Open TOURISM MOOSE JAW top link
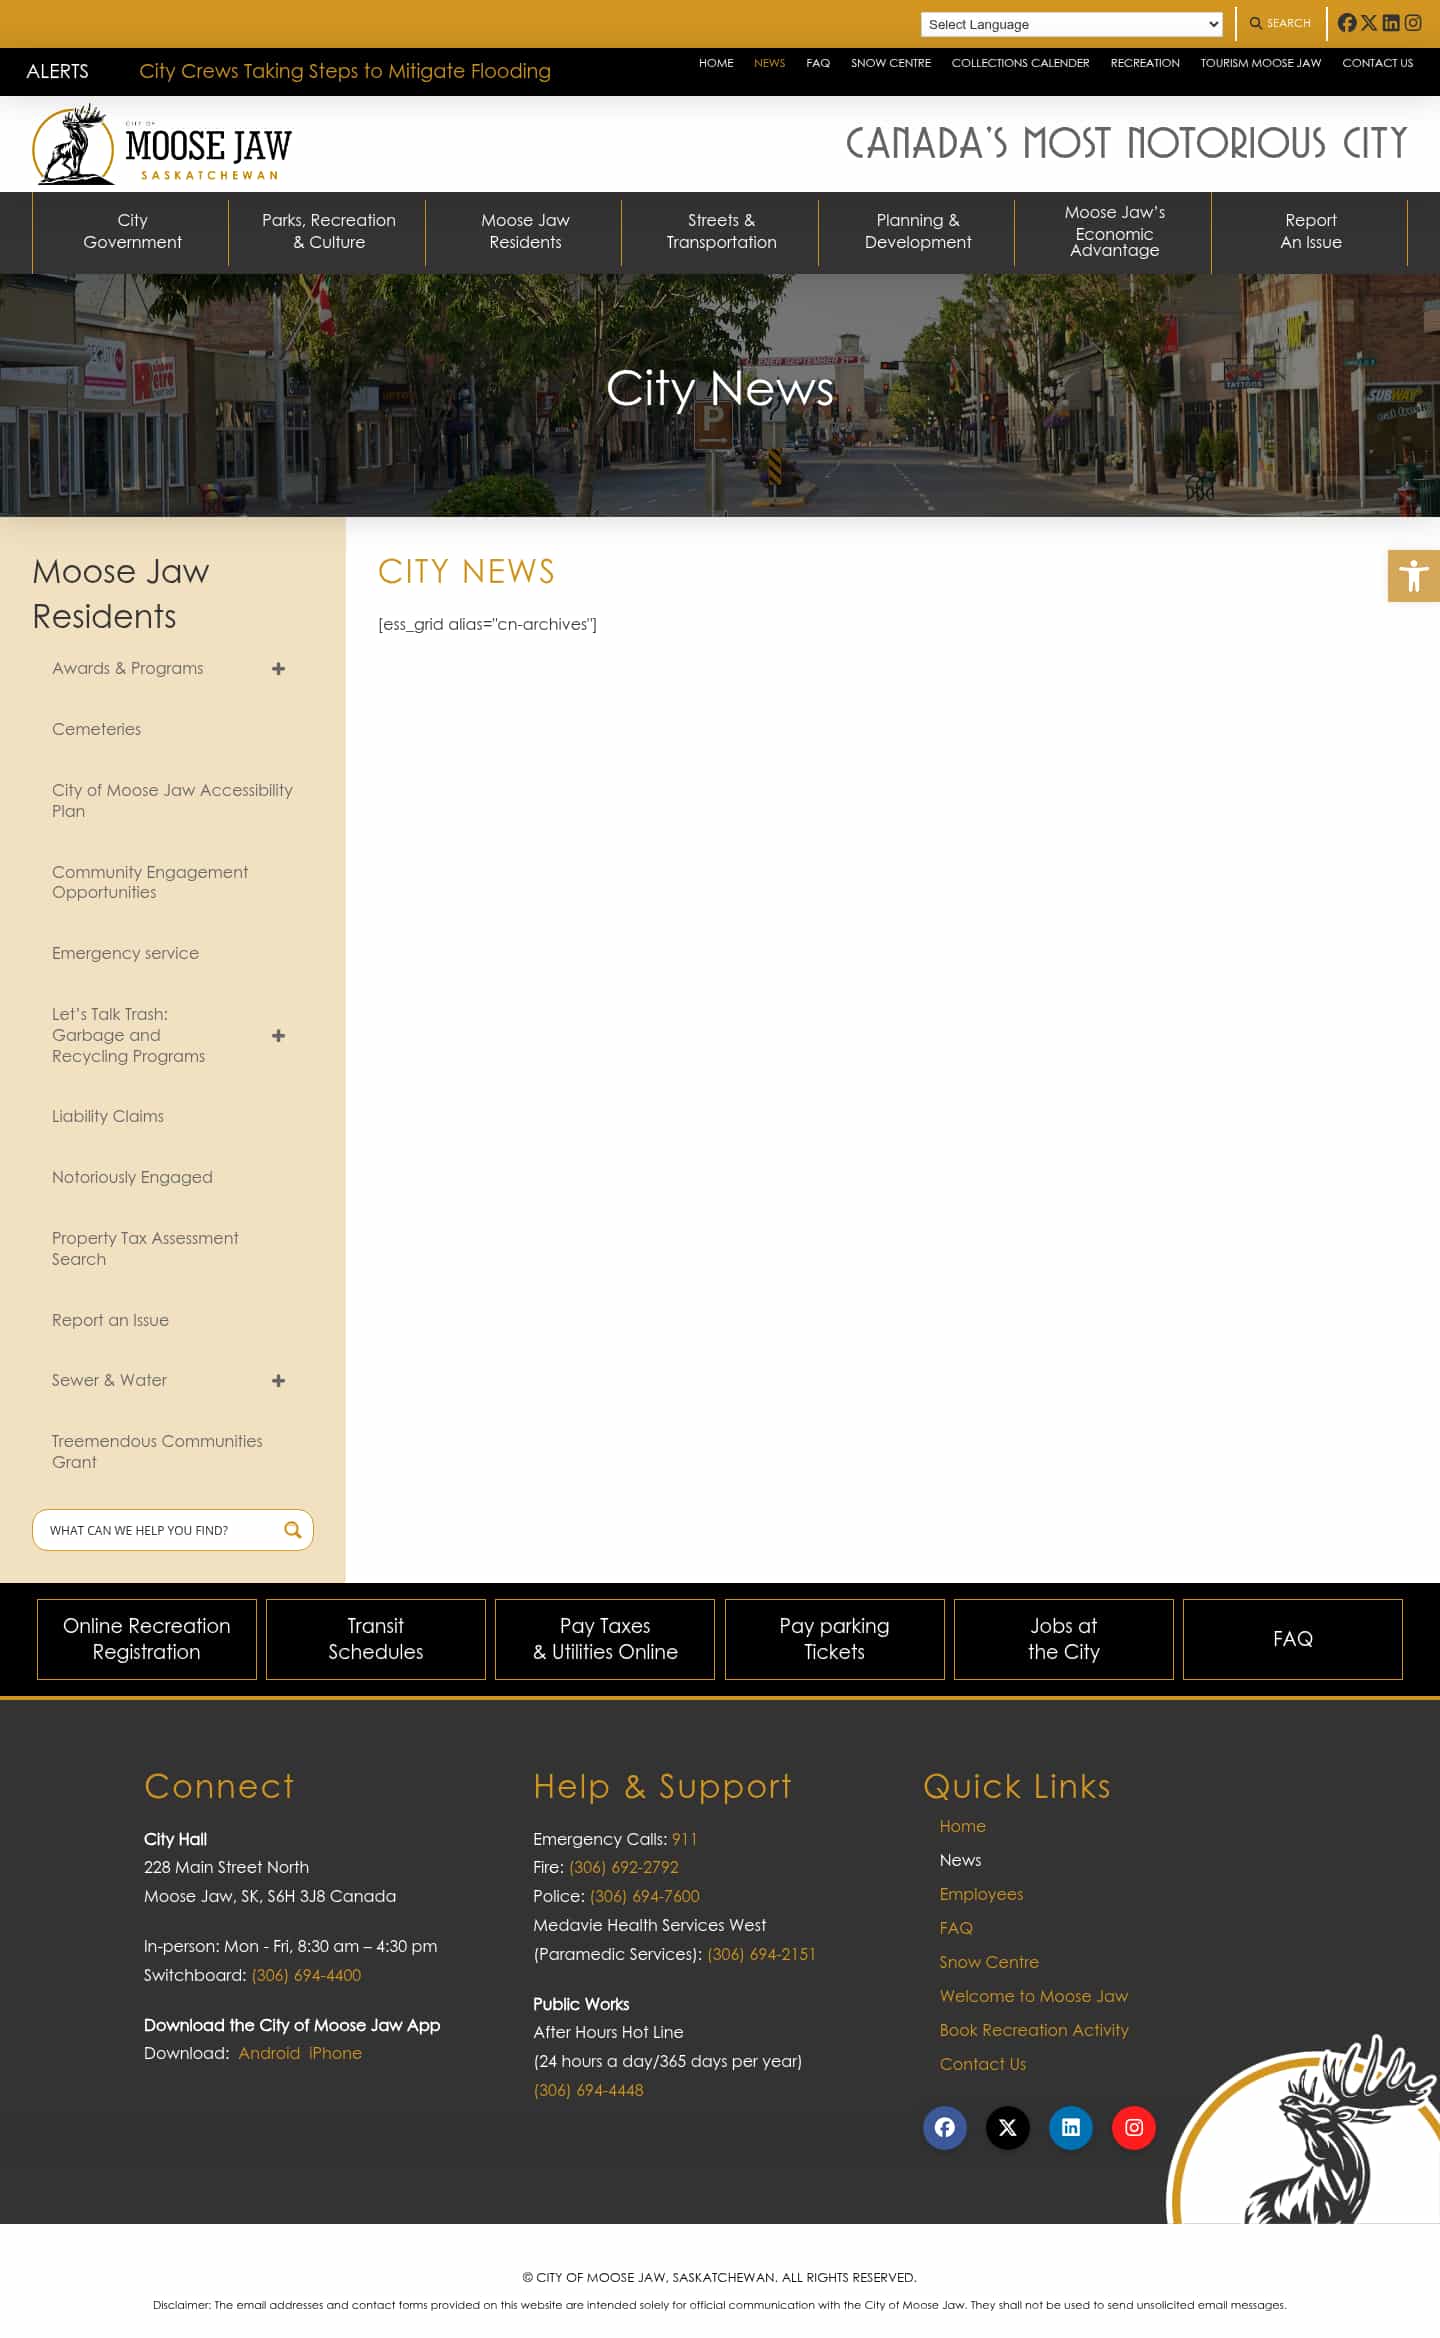1440x2338 pixels. [x=1260, y=63]
